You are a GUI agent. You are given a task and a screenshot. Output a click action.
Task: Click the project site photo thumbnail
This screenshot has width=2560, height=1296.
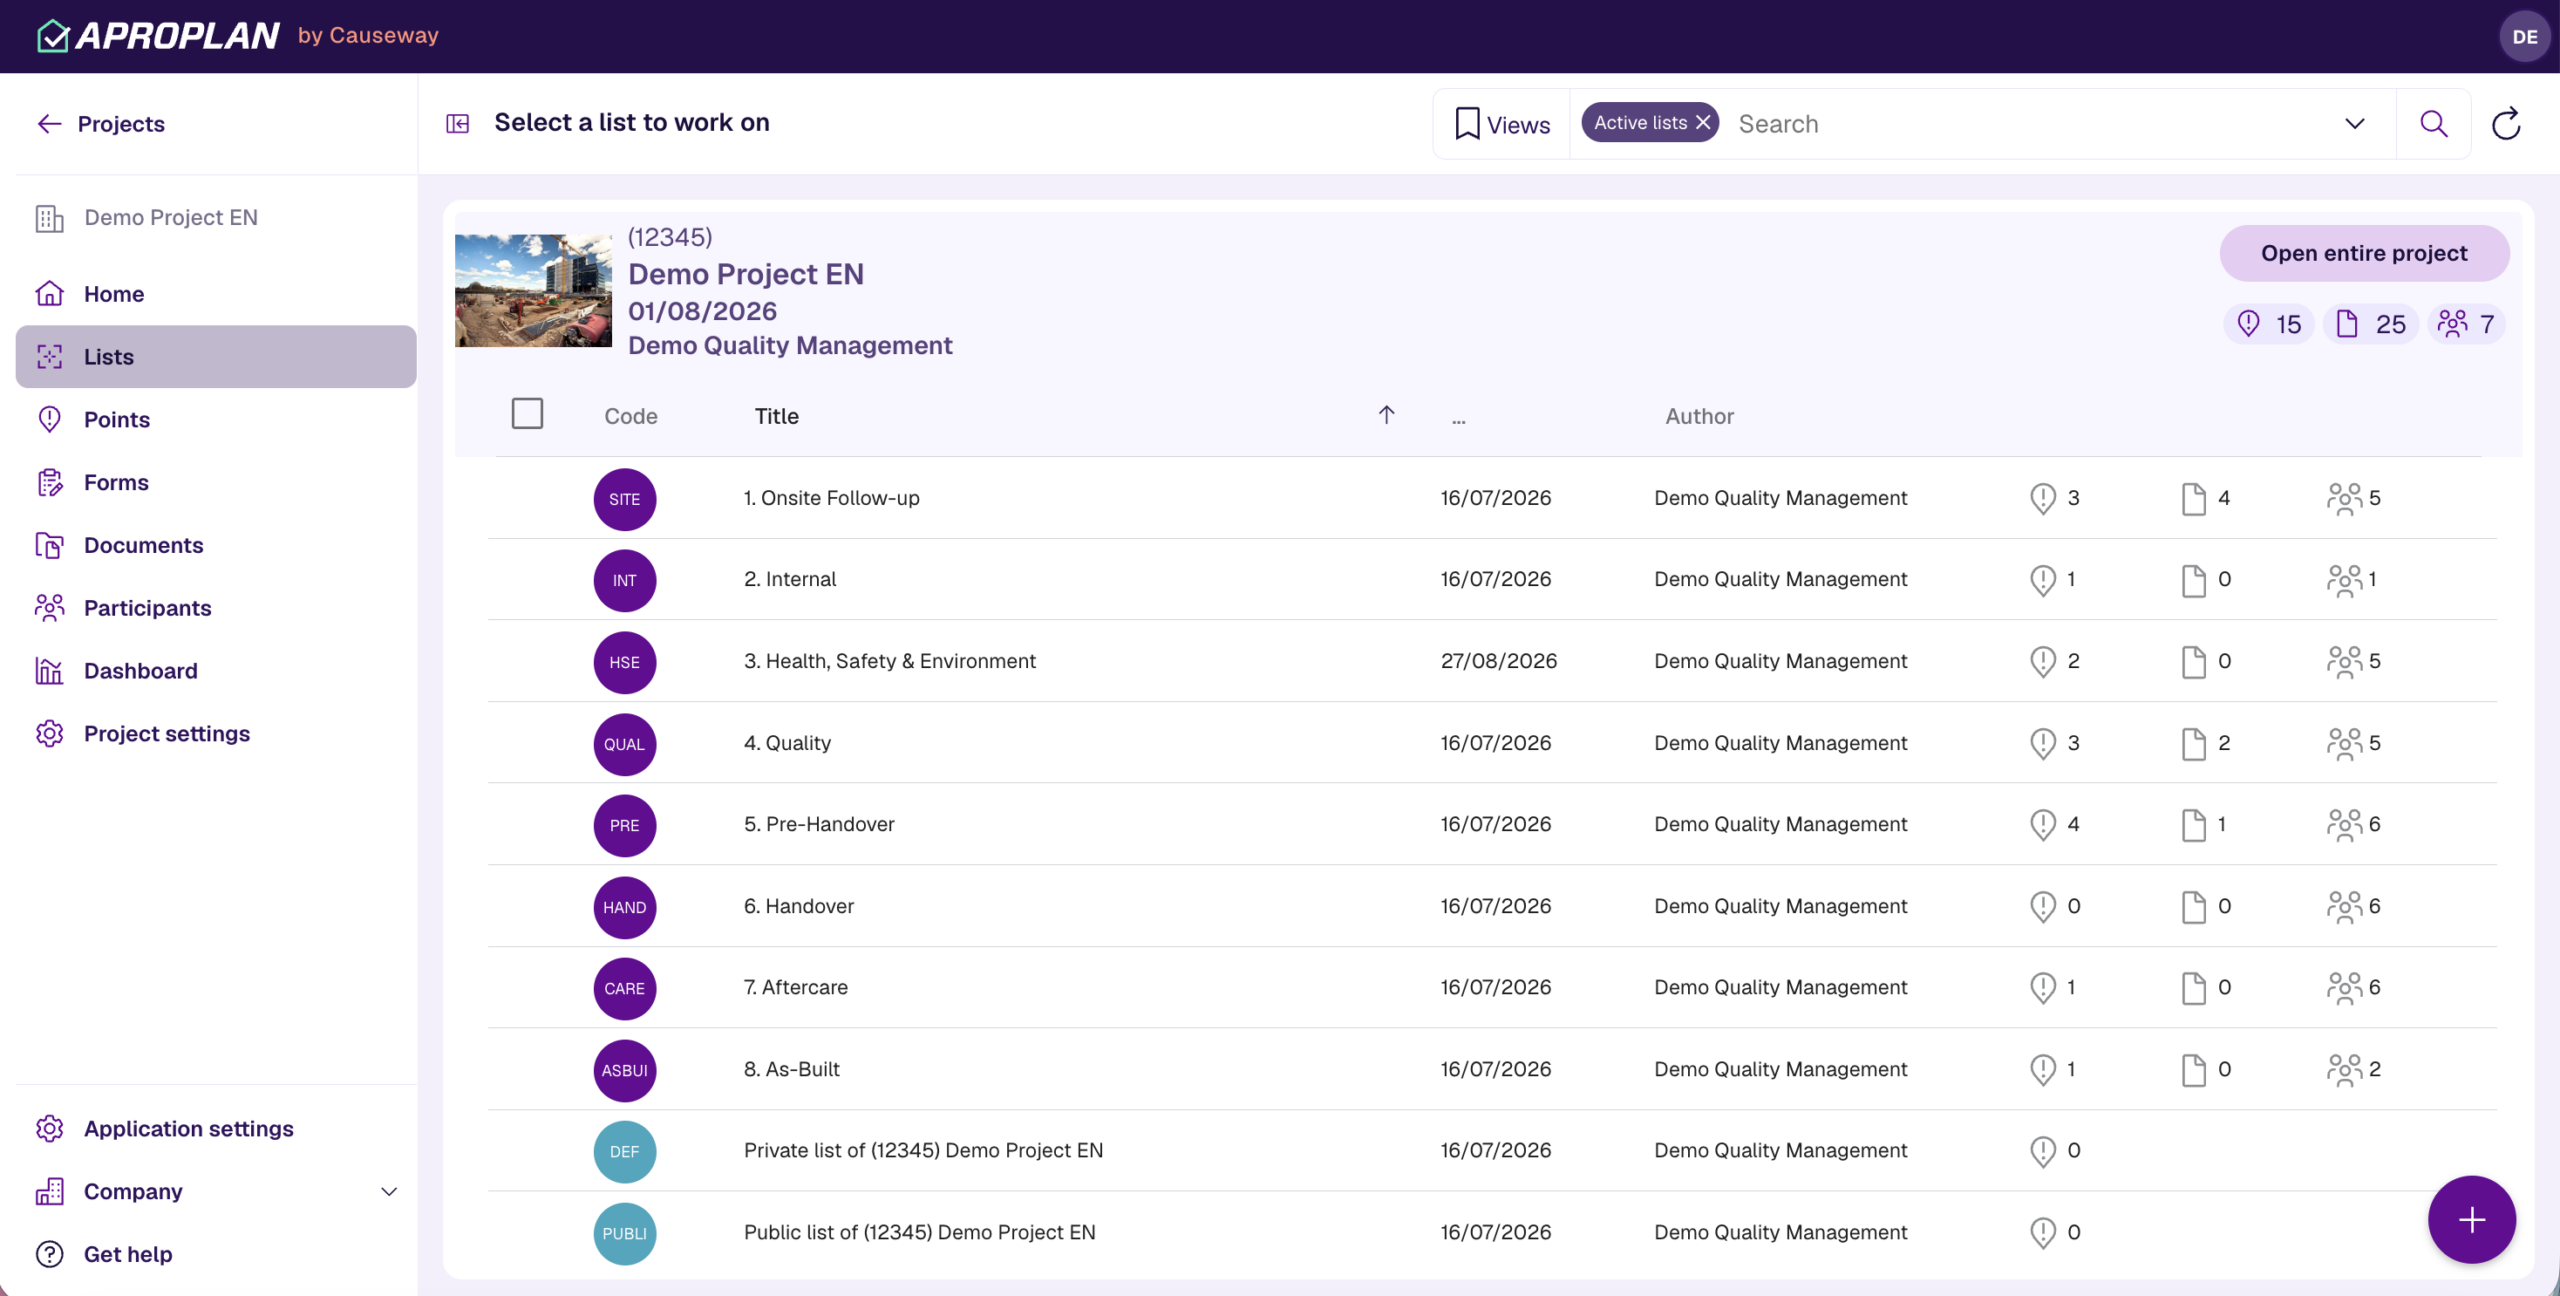point(533,291)
